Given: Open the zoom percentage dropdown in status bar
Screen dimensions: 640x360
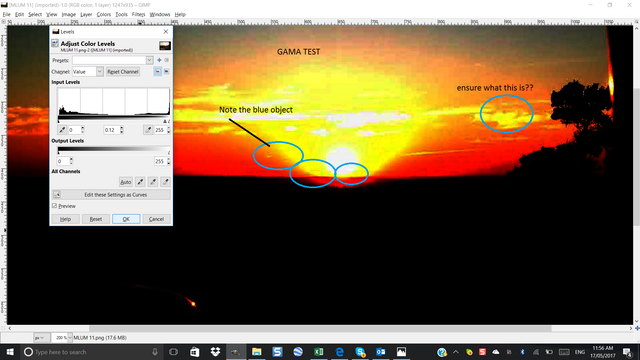Looking at the screenshot, I should click(x=70, y=338).
